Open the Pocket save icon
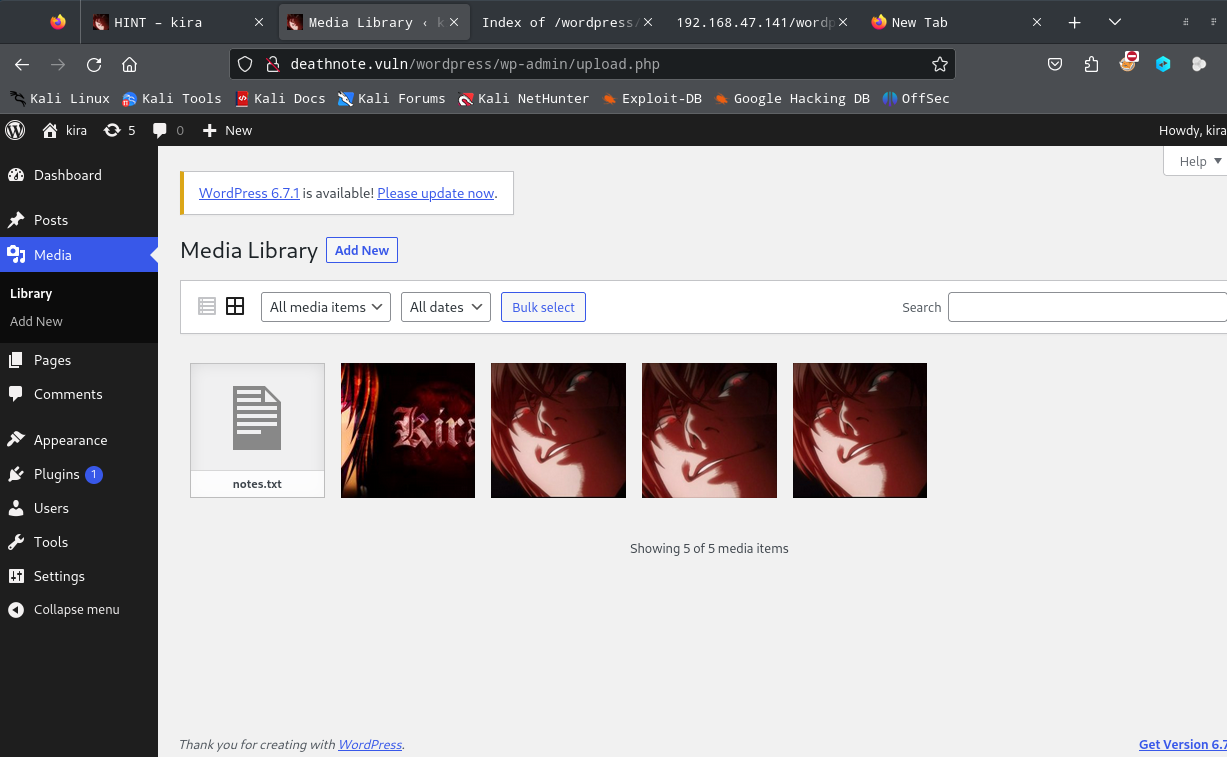The width and height of the screenshot is (1227, 757). [1055, 64]
